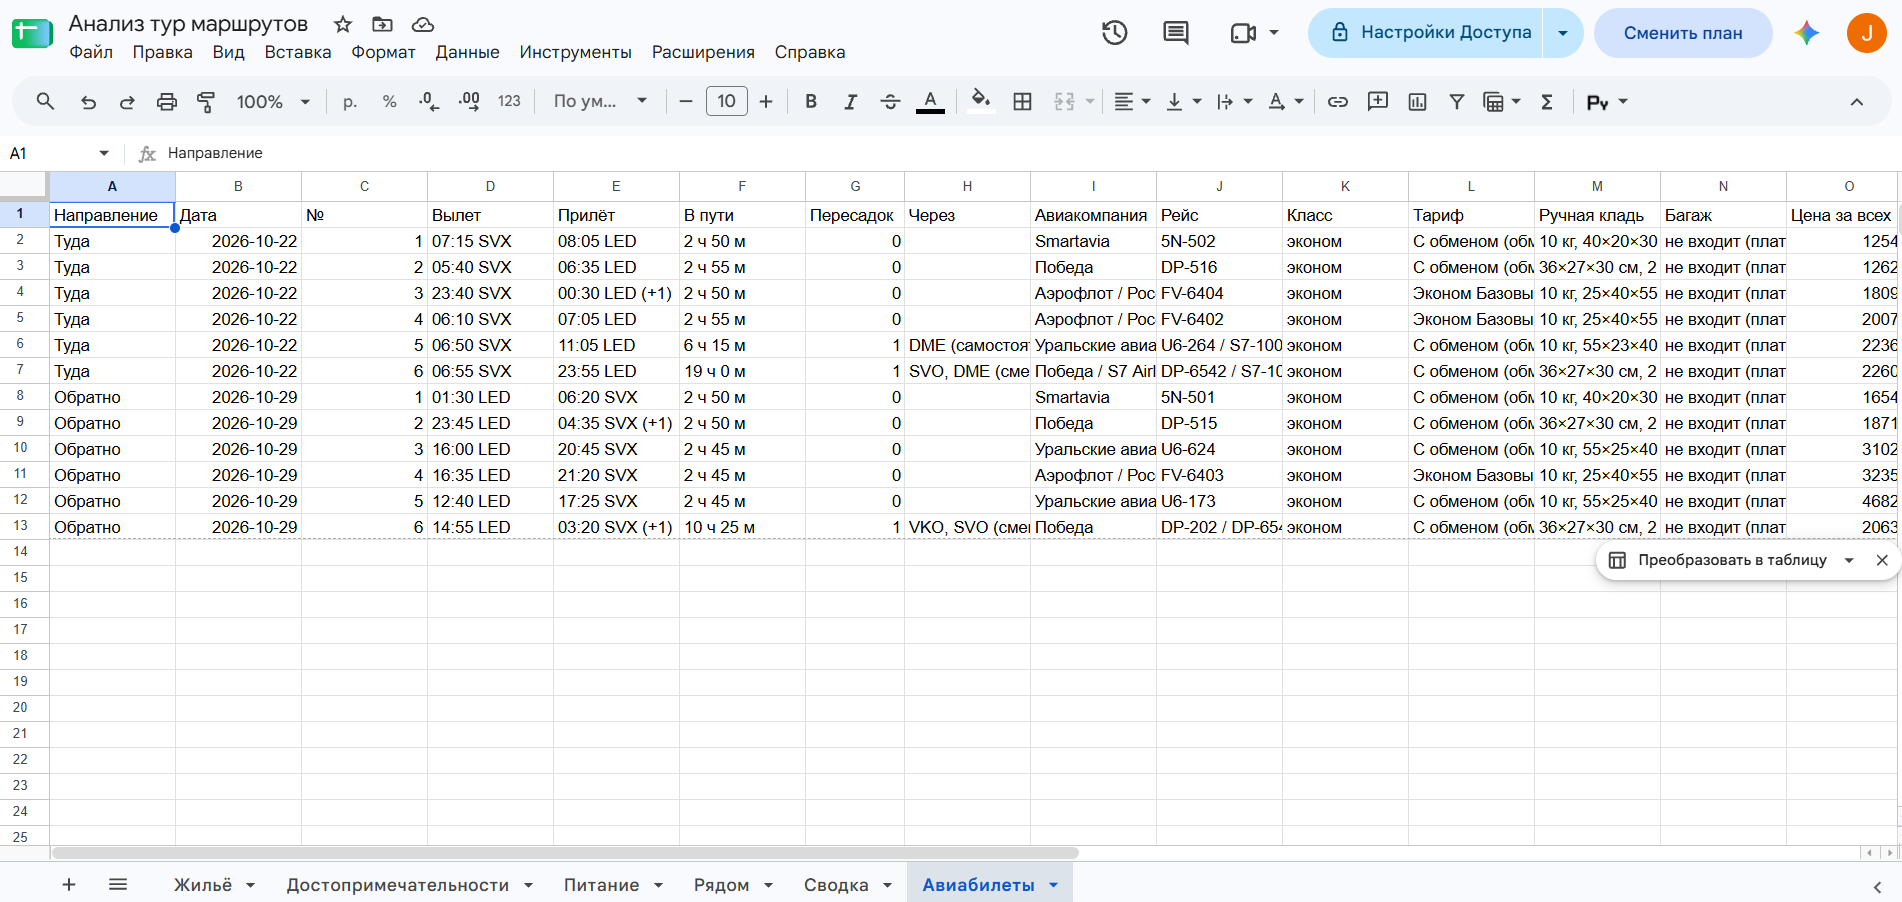Undo the last action
Viewport: 1902px width, 902px height.
[x=88, y=101]
